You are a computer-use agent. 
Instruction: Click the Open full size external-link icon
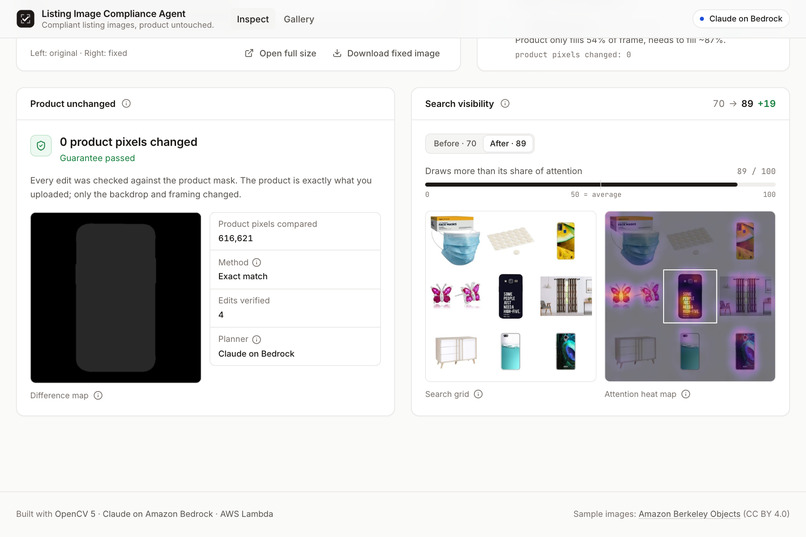pos(249,53)
